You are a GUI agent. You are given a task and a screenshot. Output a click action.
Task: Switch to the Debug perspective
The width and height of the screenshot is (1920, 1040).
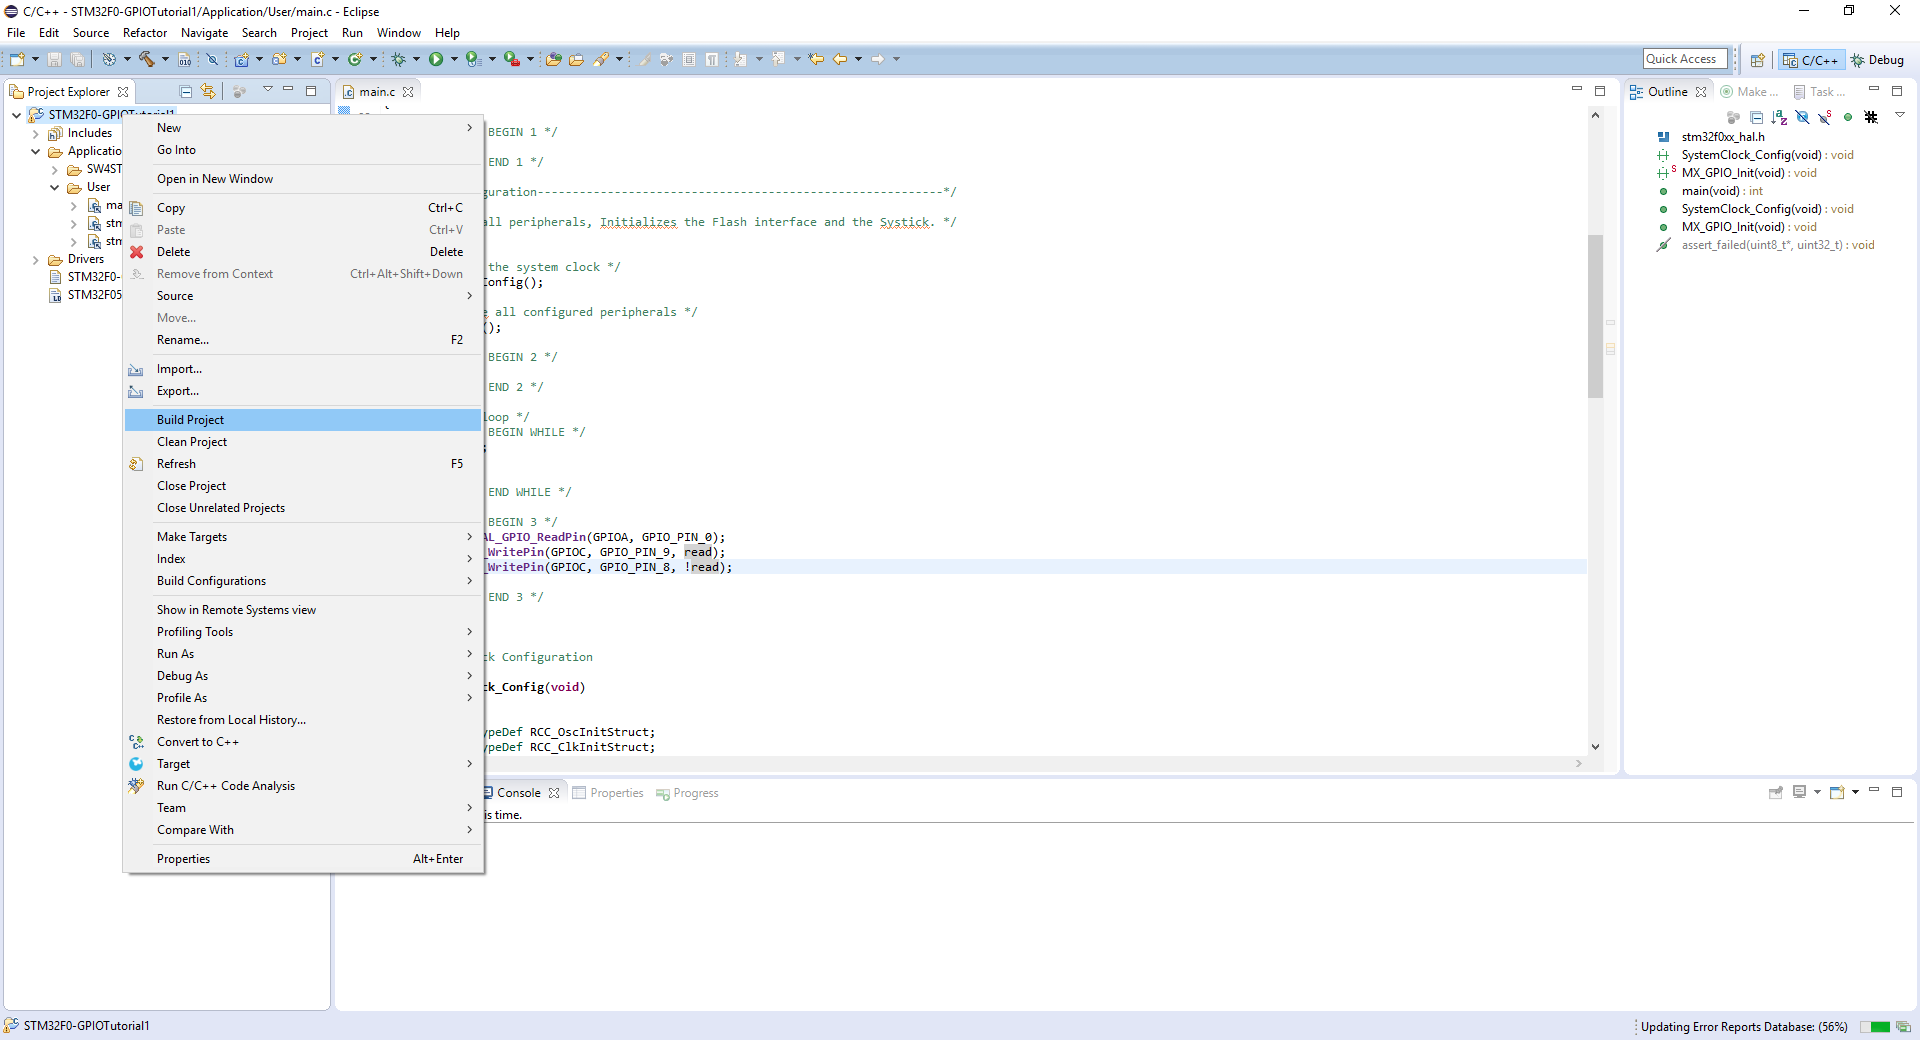click(x=1877, y=60)
